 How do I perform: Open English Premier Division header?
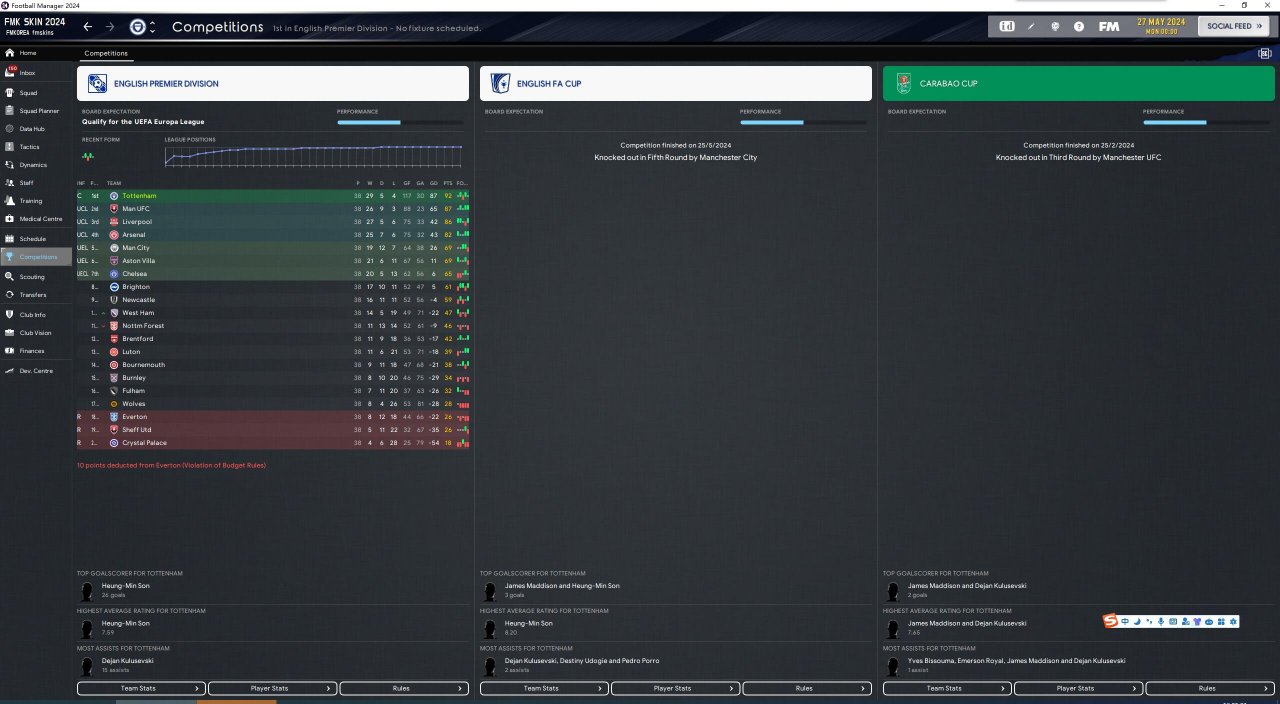pos(273,84)
